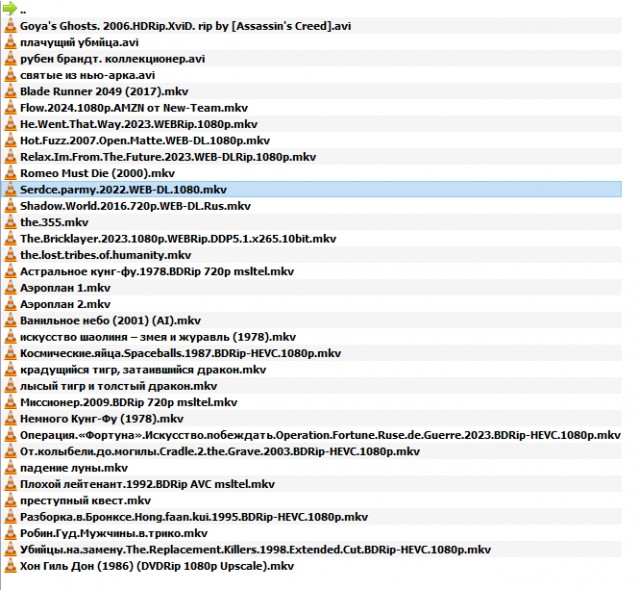This screenshot has height=590, width=640.
Task: Click the green parent directory arrow icon
Action: click(x=10, y=9)
